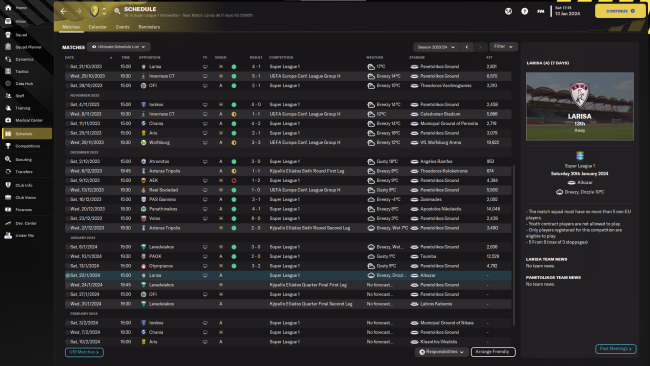Open the world globe icon in top bar
This screenshot has width=650, height=366.
coord(508,11)
